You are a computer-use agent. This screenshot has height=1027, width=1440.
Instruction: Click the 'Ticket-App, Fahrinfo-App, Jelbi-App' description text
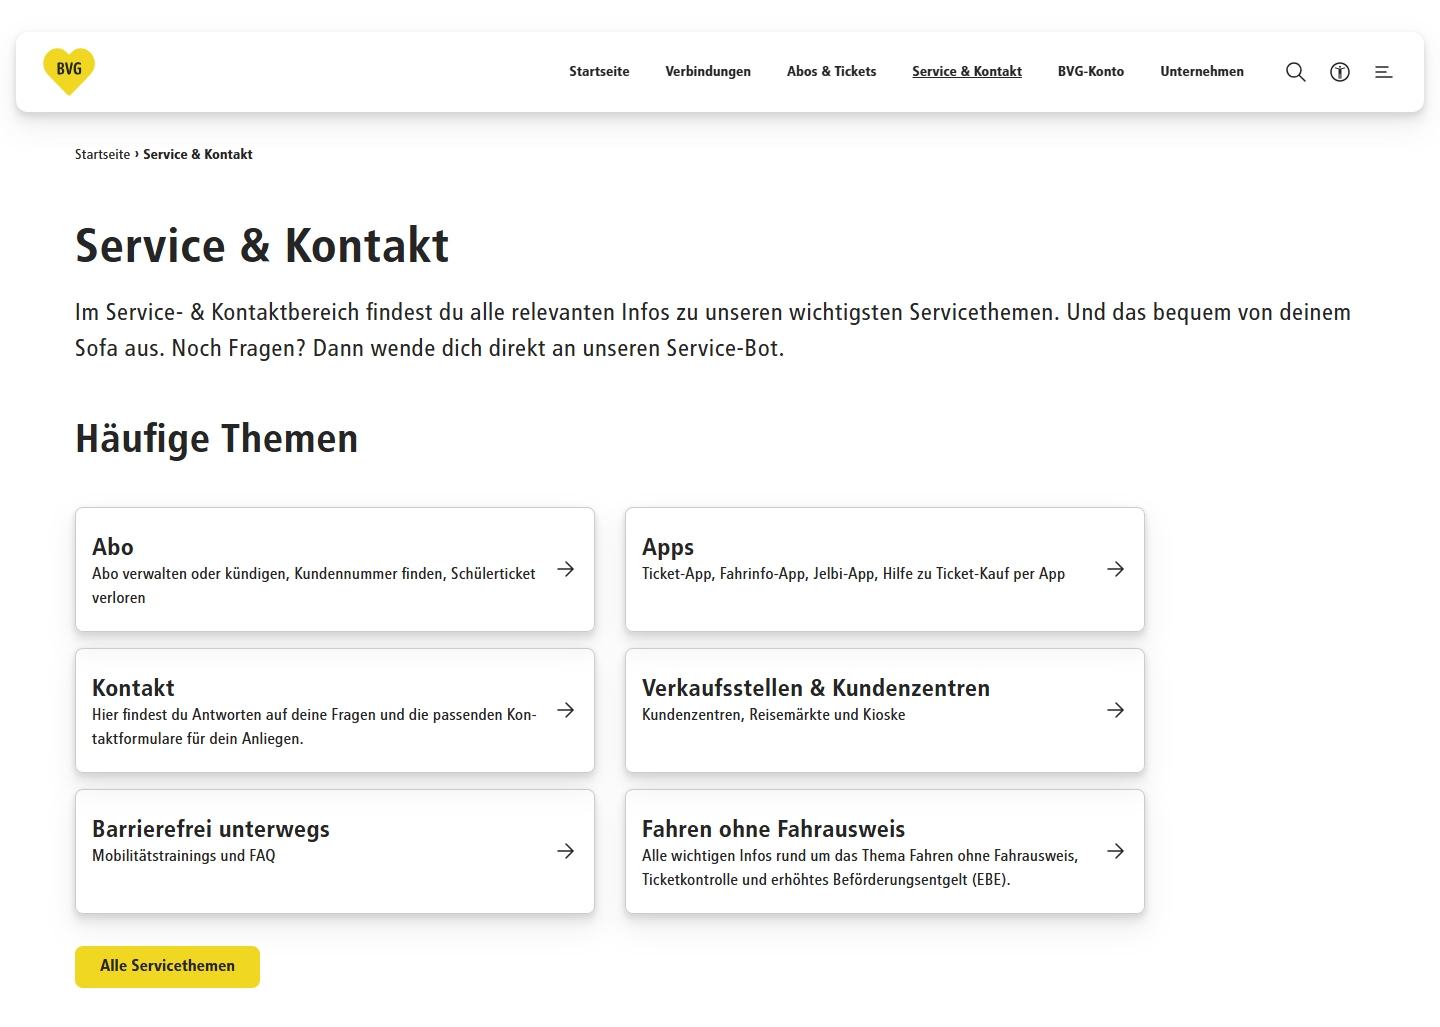tap(853, 574)
